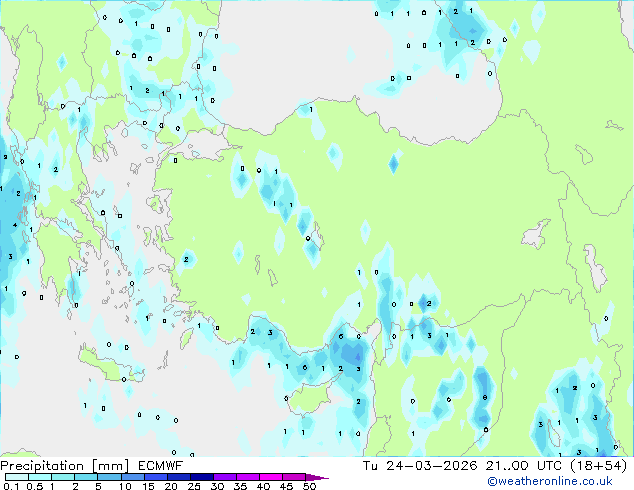Click the 30–35 mm legend color swatch

click(x=224, y=477)
